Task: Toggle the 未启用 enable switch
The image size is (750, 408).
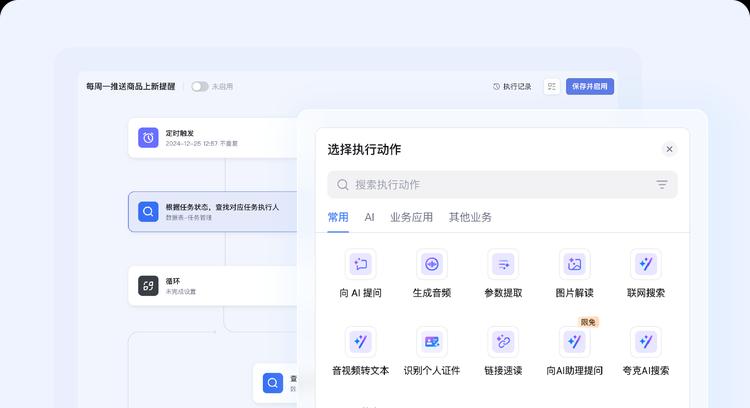Action: (x=200, y=87)
